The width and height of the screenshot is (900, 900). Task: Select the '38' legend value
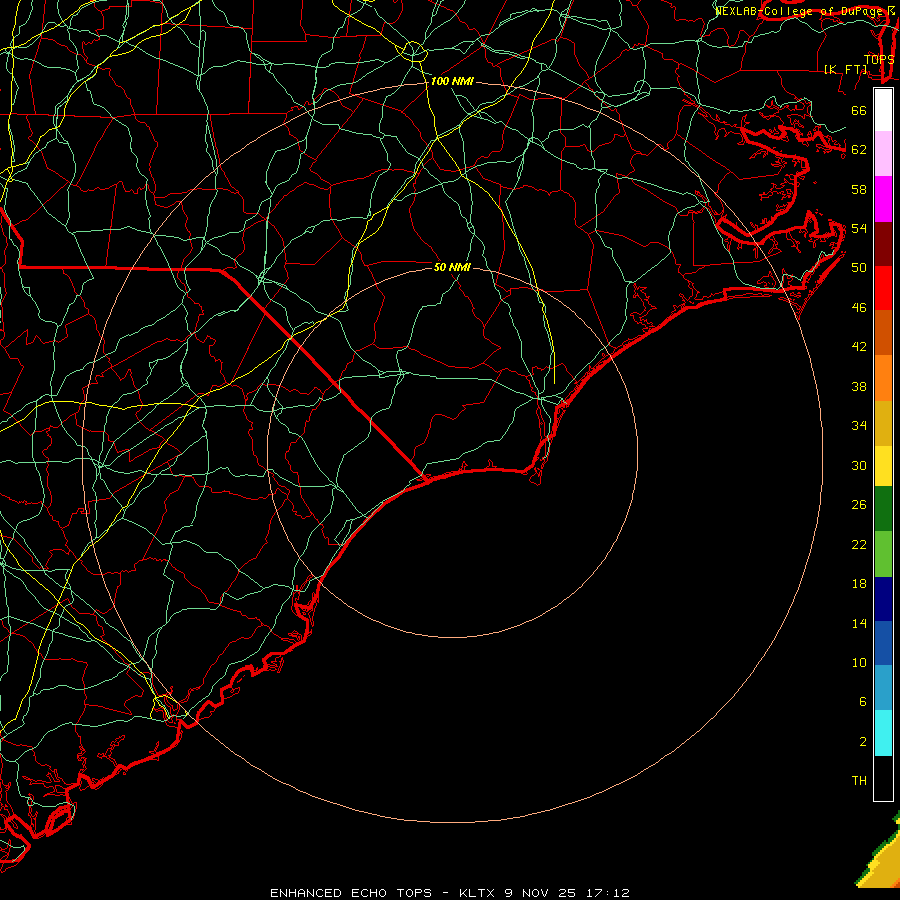click(859, 386)
